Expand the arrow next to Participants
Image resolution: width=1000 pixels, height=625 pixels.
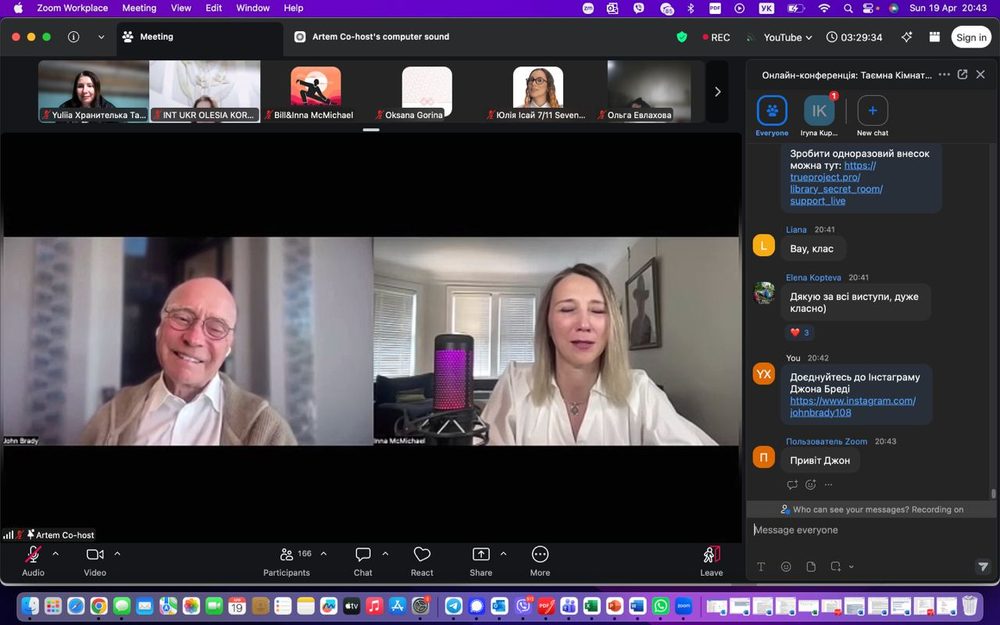(x=323, y=554)
